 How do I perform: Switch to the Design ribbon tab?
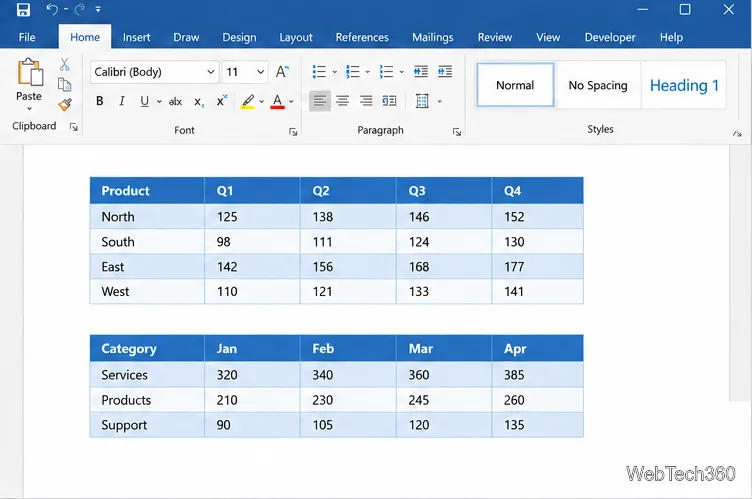click(x=239, y=37)
